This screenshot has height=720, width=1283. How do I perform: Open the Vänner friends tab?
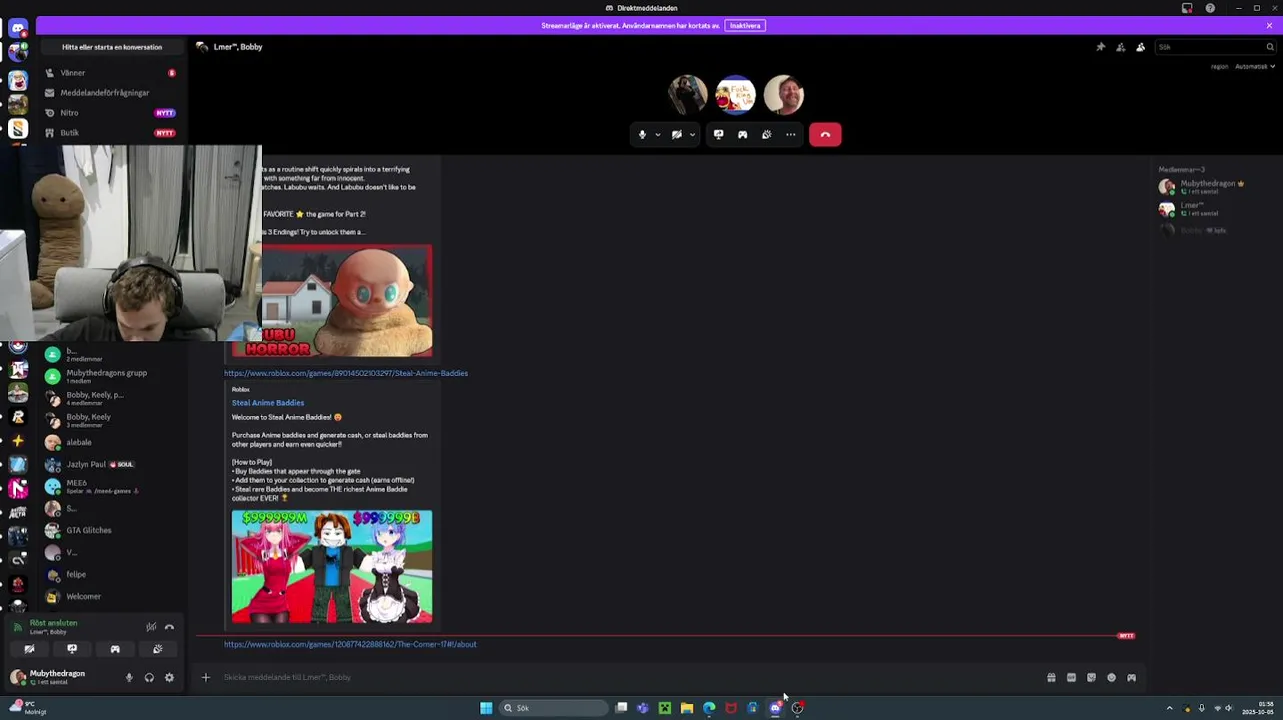111,73
